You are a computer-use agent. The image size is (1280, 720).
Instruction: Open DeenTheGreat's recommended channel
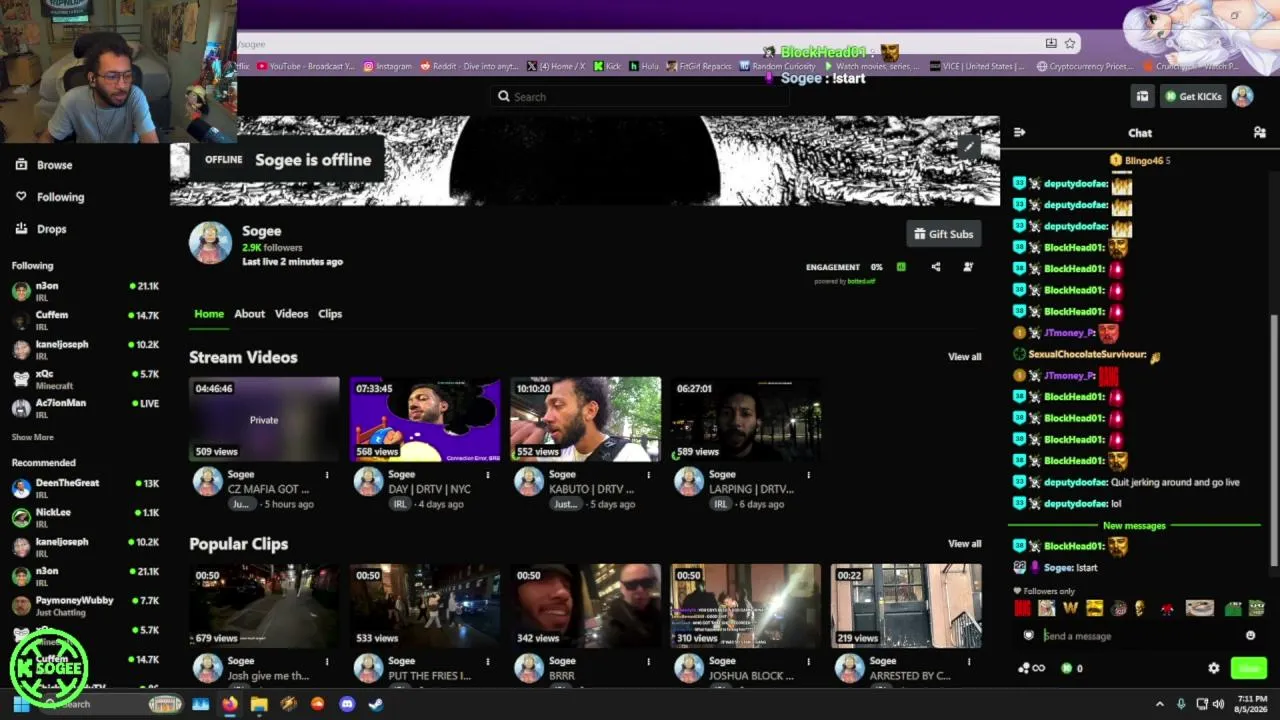tap(85, 488)
